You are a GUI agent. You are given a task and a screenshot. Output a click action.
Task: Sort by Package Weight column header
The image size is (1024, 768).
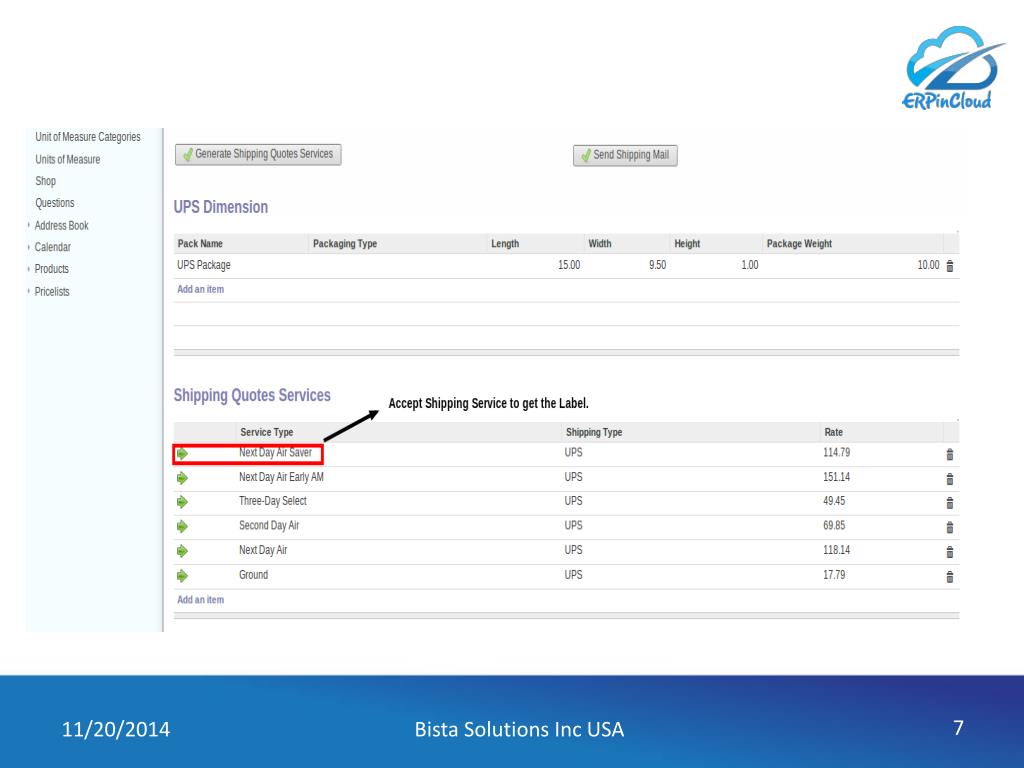799,244
